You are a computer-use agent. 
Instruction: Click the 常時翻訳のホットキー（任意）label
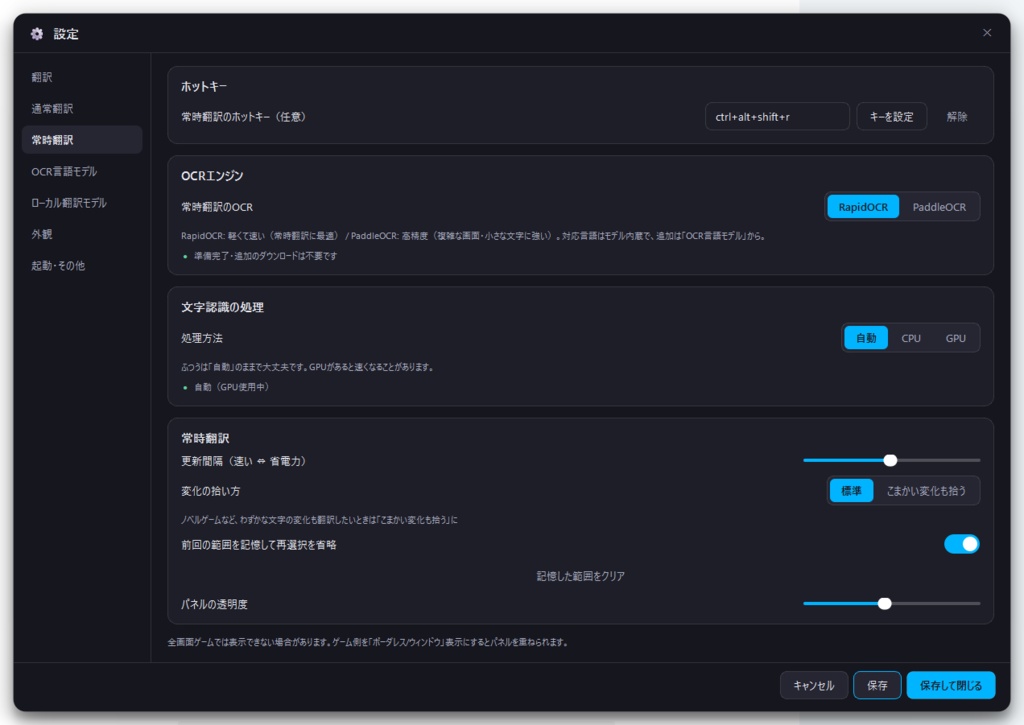point(243,117)
